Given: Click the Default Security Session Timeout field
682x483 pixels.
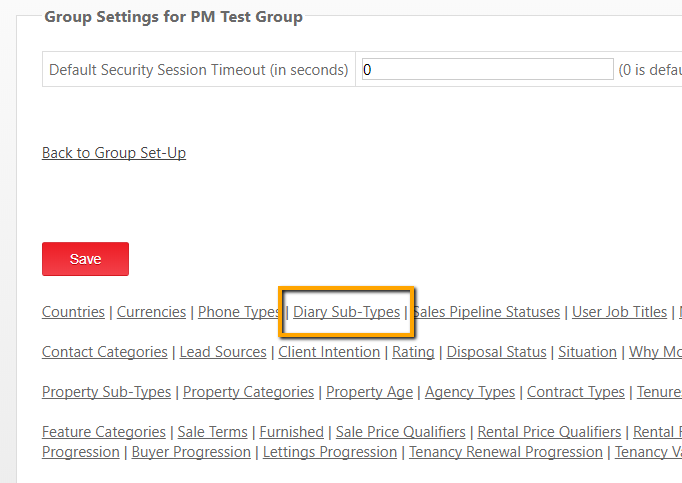Looking at the screenshot, I should click(487, 70).
